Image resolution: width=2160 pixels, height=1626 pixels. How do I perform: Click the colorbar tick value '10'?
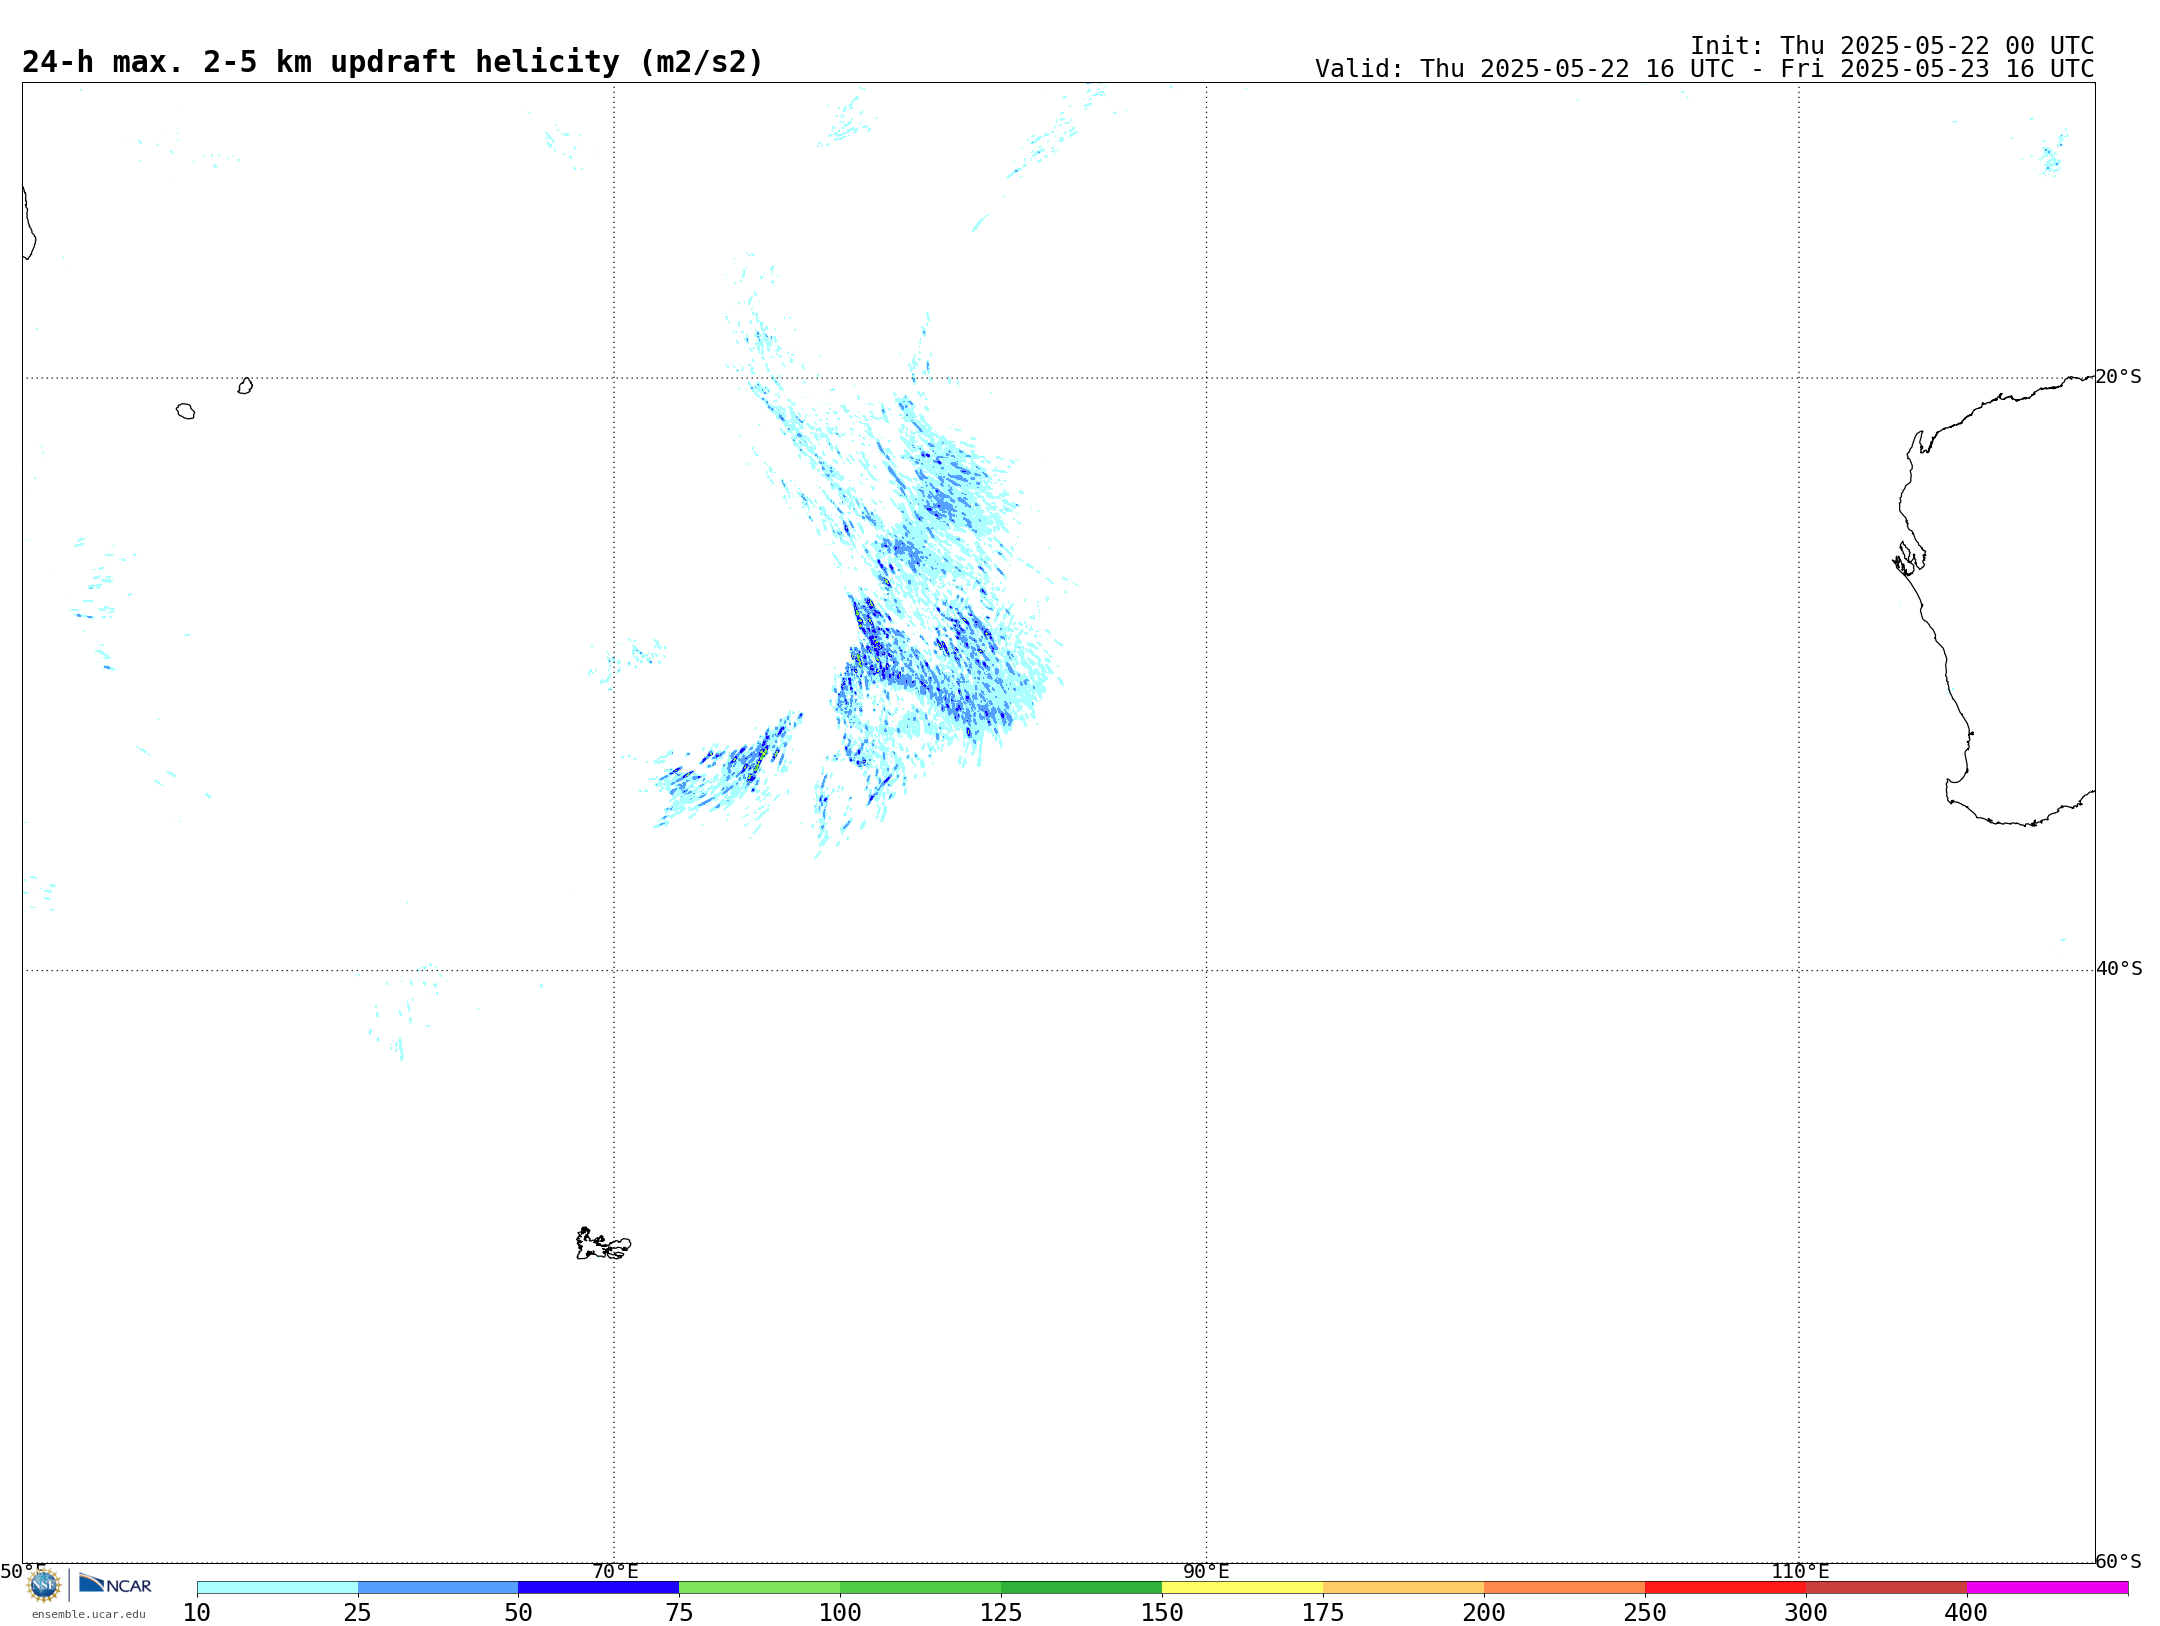click(197, 1613)
